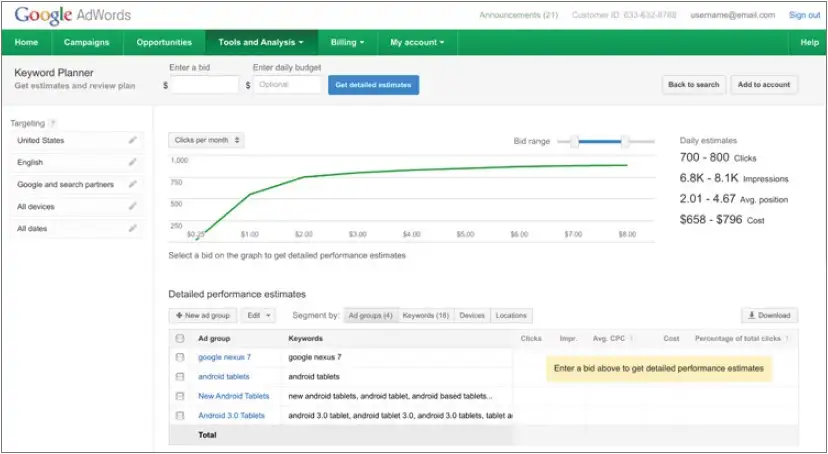Click Add to account button
This screenshot has width=828, height=454.
[764, 84]
